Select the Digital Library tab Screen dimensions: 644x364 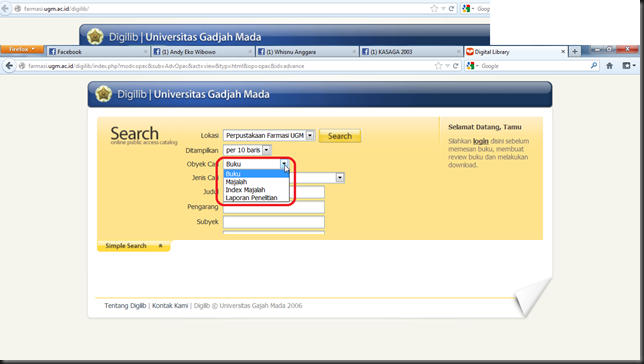point(515,52)
